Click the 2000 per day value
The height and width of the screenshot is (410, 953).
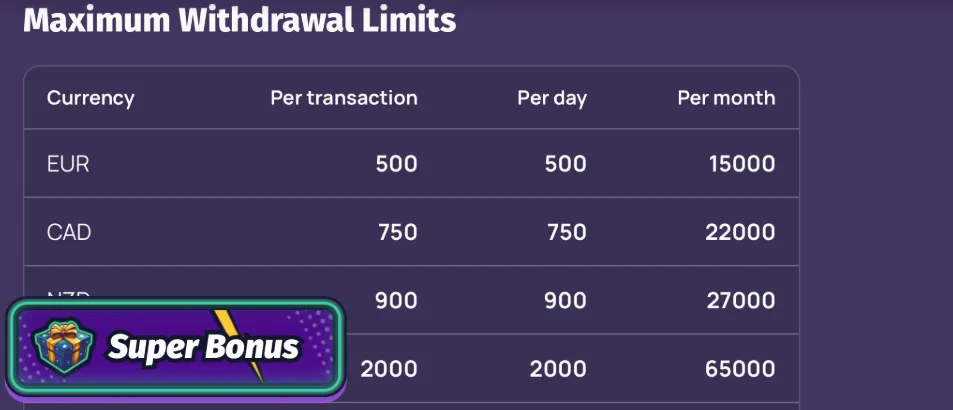pyautogui.click(x=558, y=368)
